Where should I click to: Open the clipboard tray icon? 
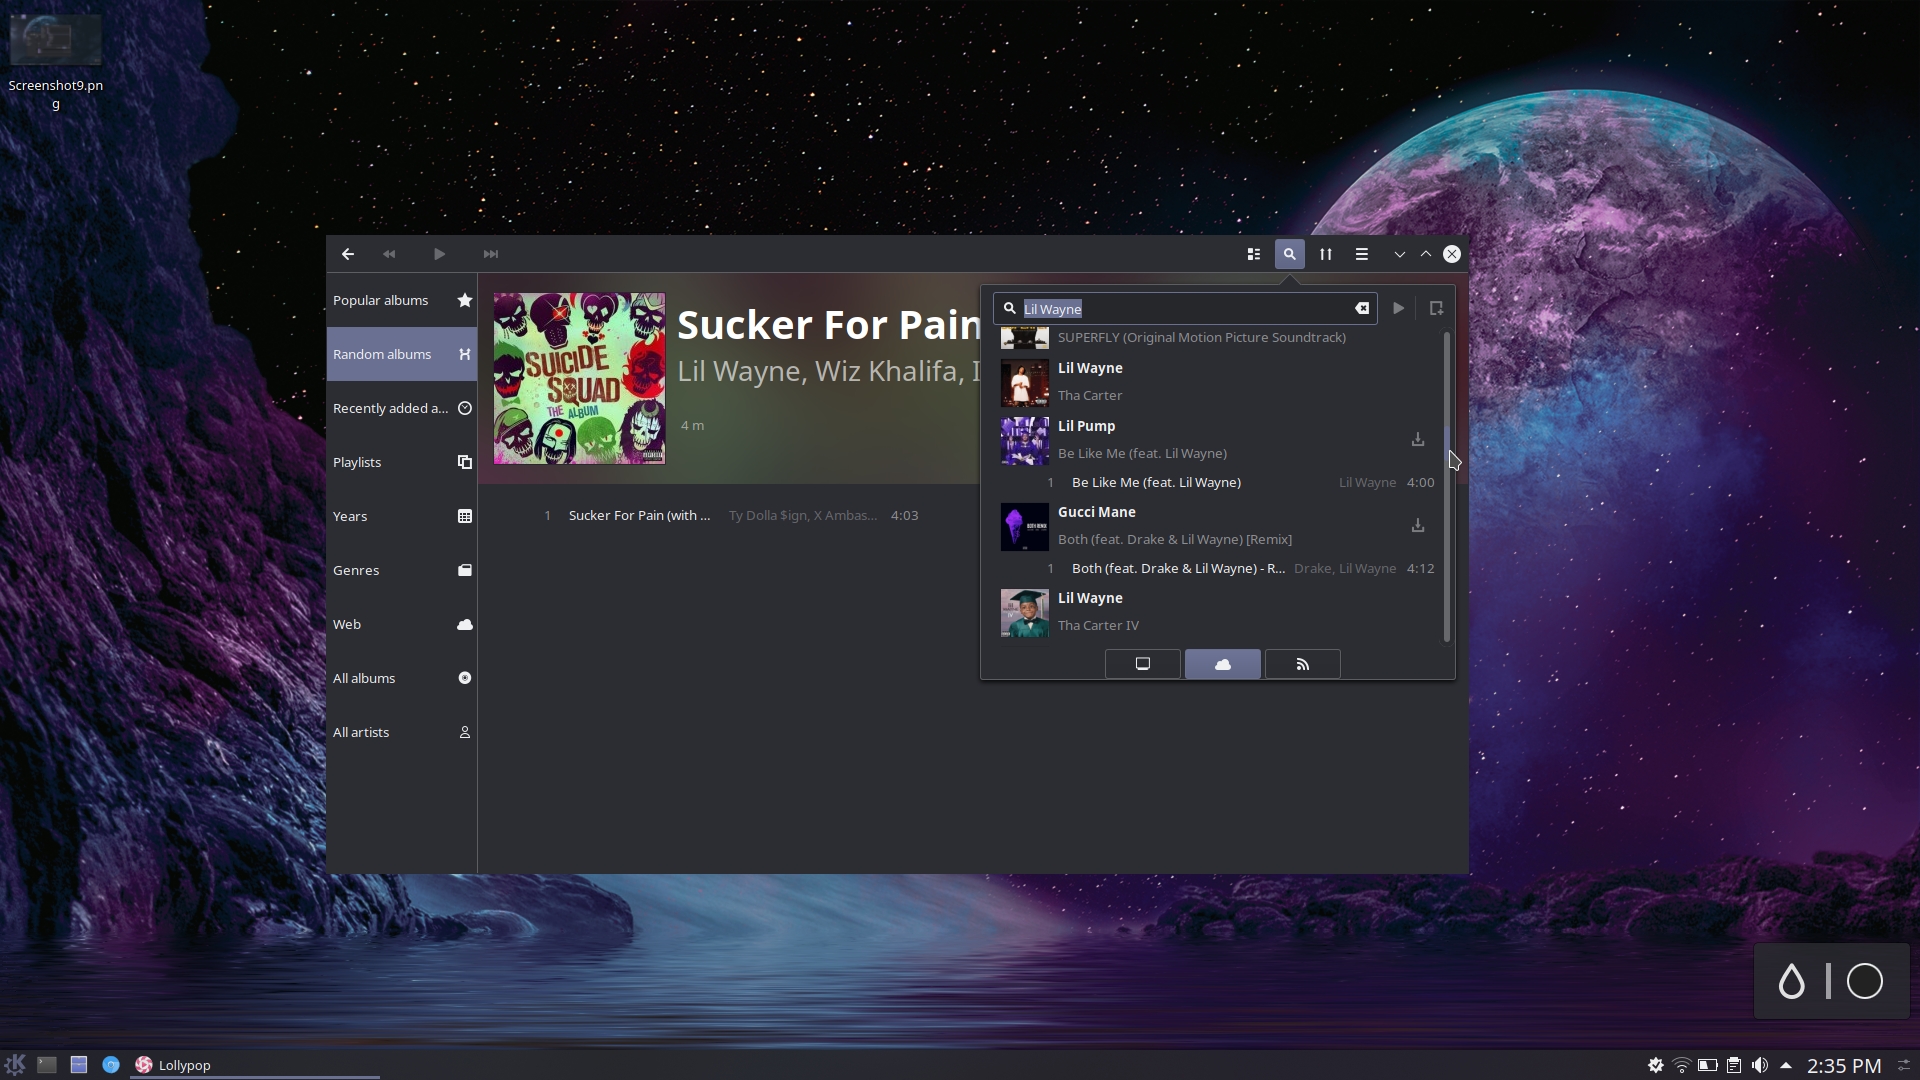coord(1734,1065)
